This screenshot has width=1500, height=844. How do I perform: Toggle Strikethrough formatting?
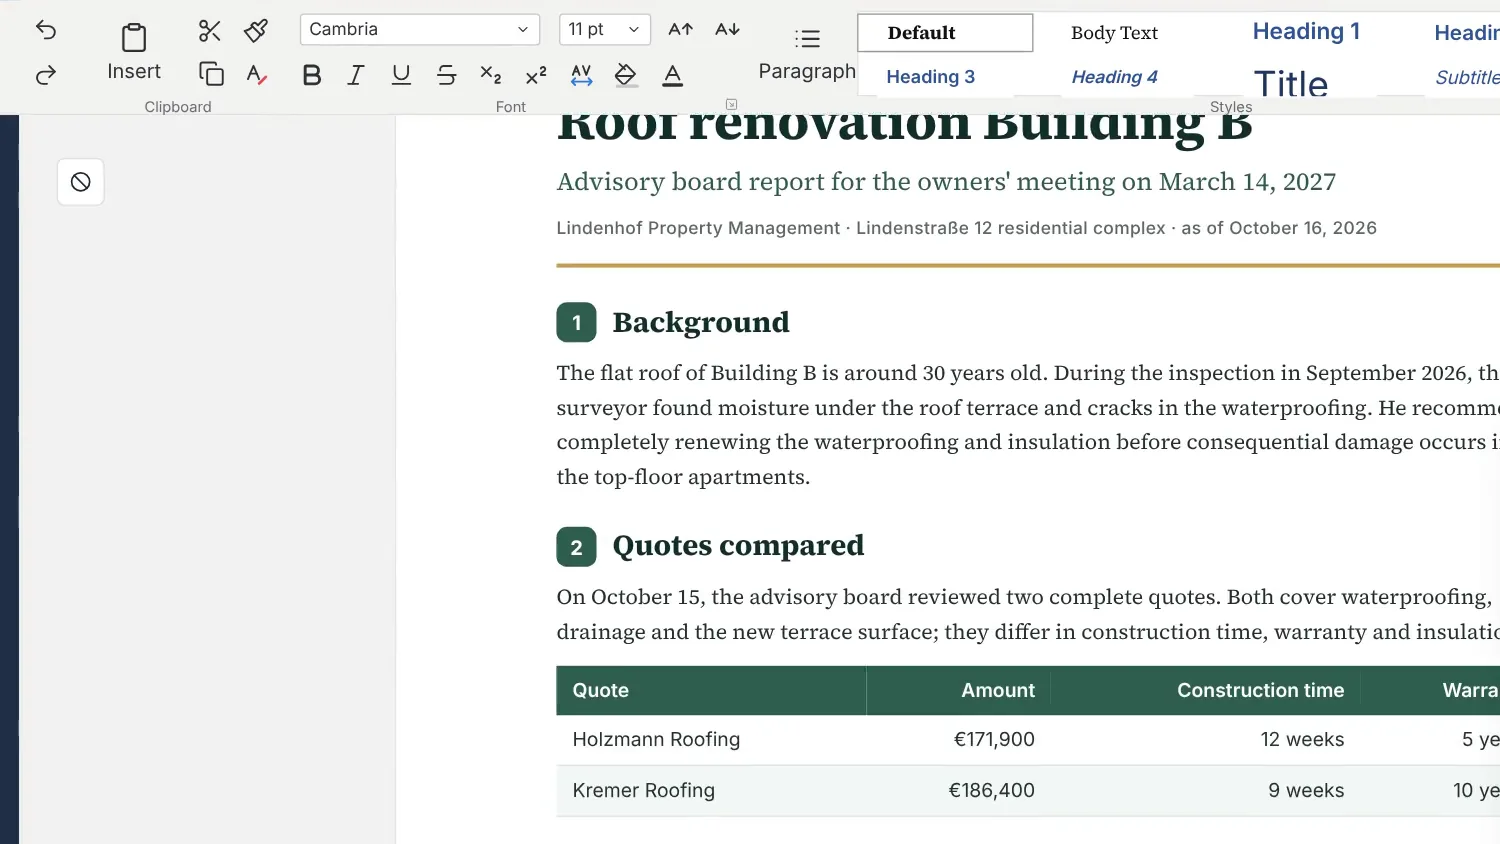(x=446, y=75)
